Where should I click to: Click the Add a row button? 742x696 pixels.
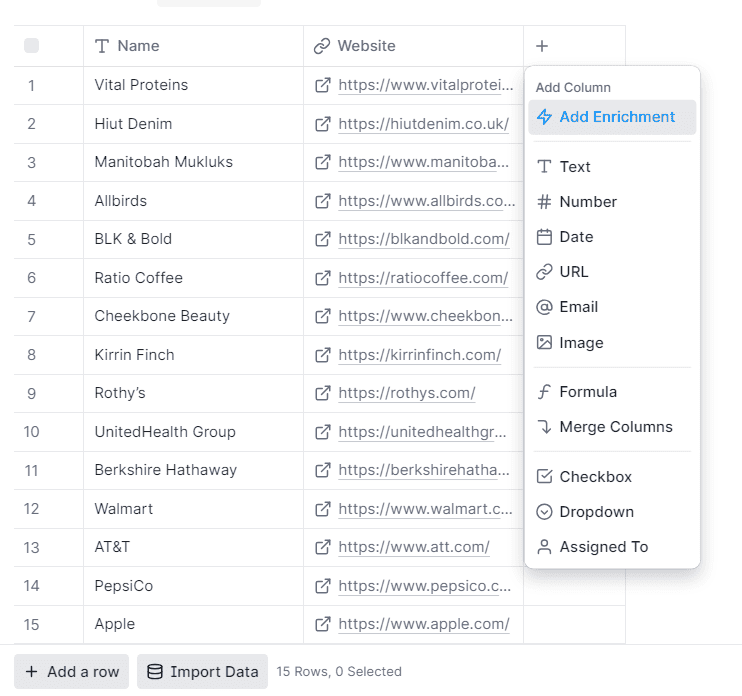click(72, 672)
